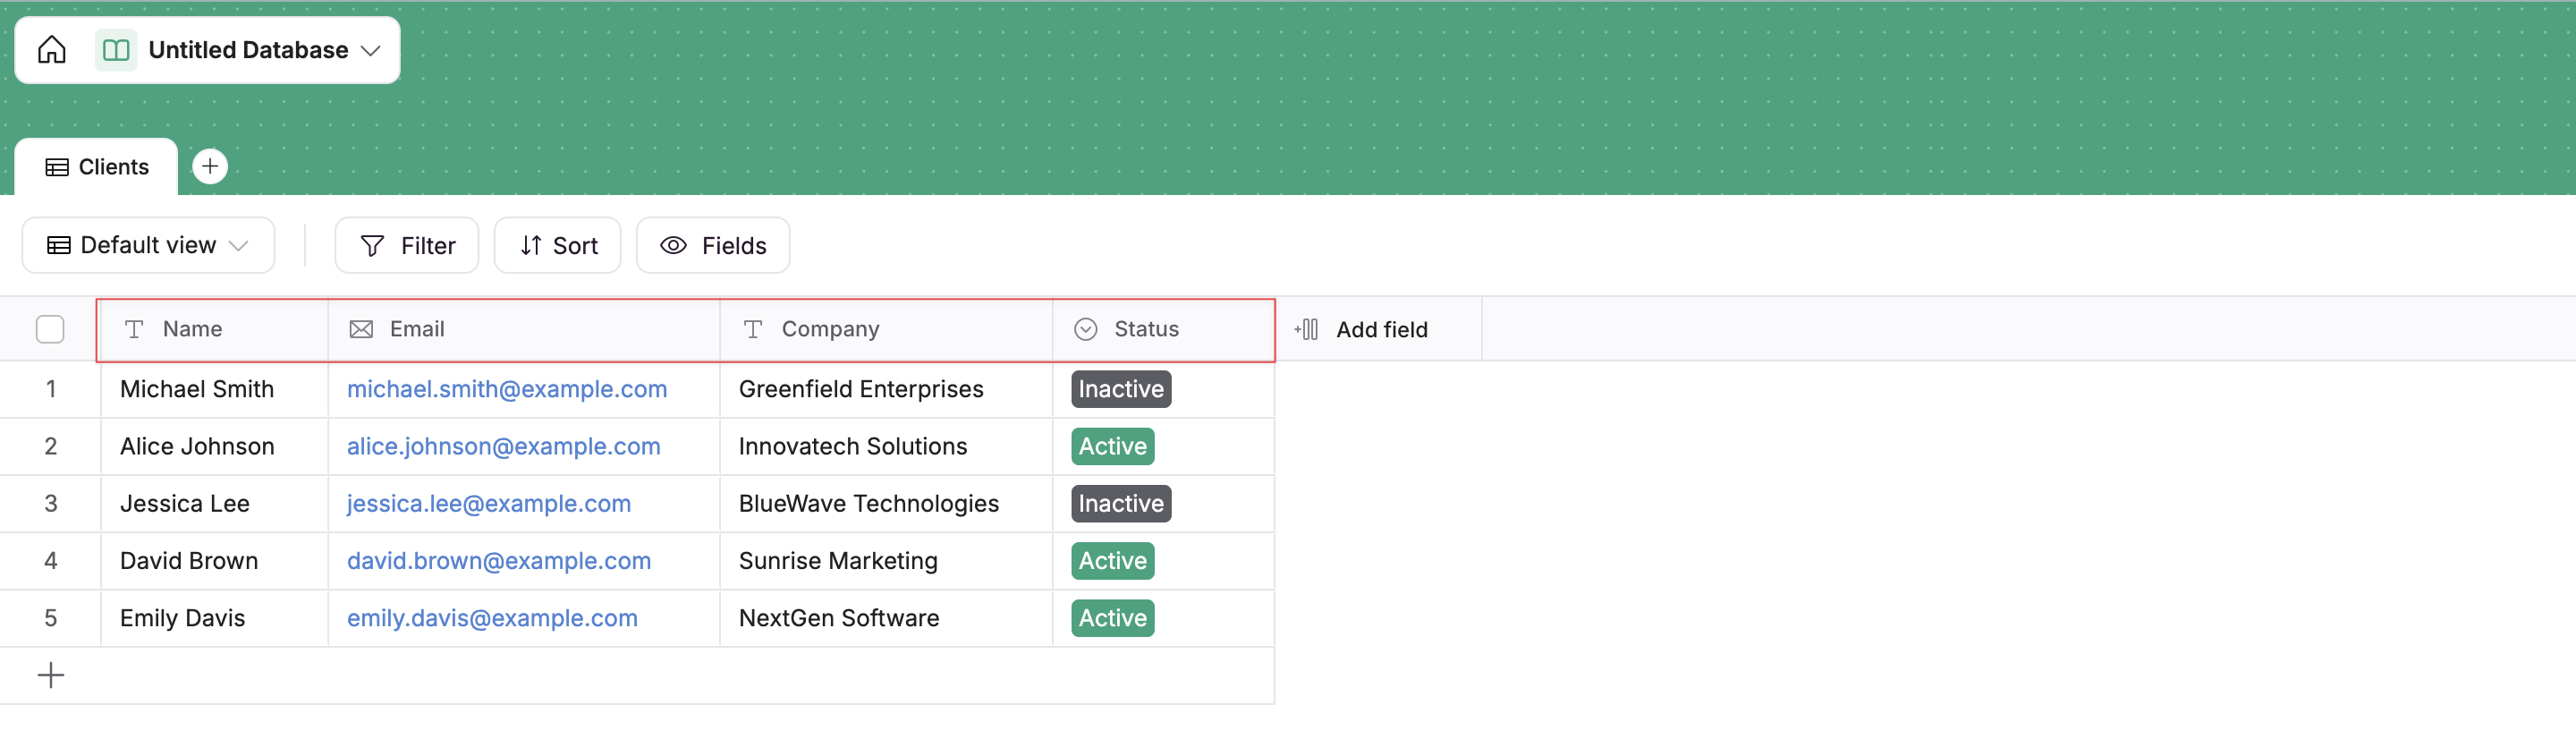The width and height of the screenshot is (2576, 739).
Task: Select the David Brown name cell
Action: (214, 560)
